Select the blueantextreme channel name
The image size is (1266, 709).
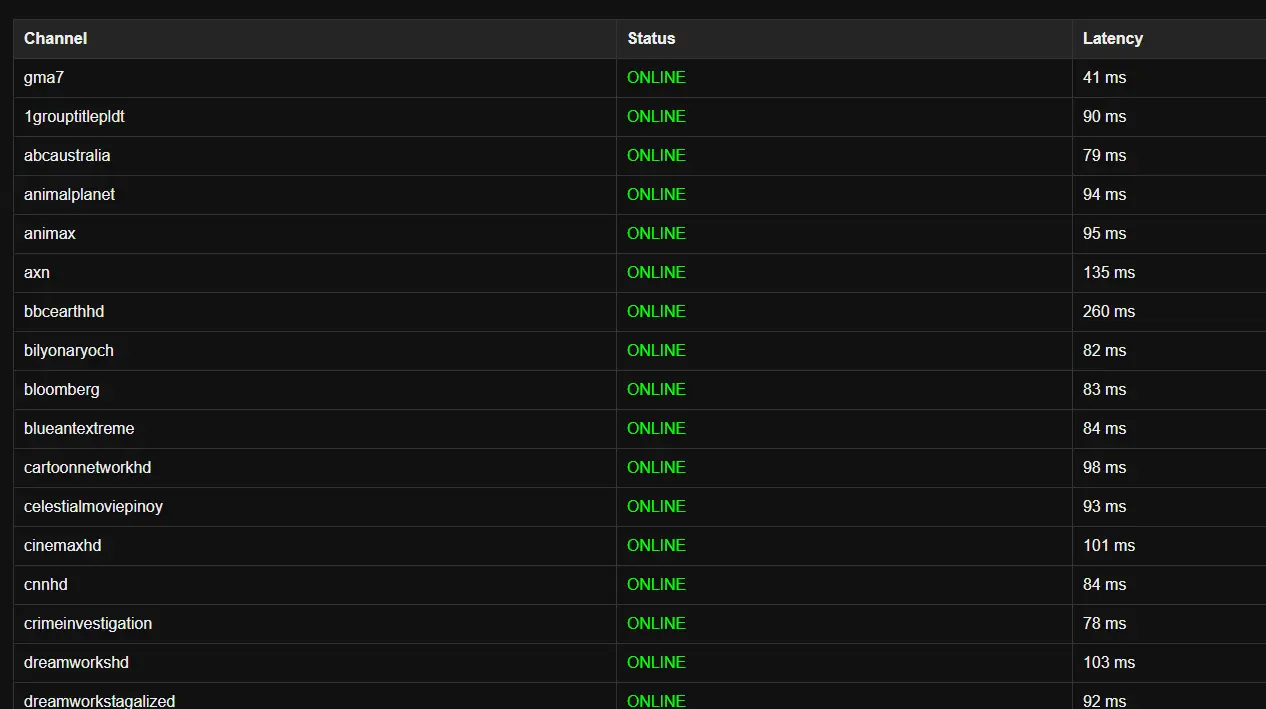79,428
